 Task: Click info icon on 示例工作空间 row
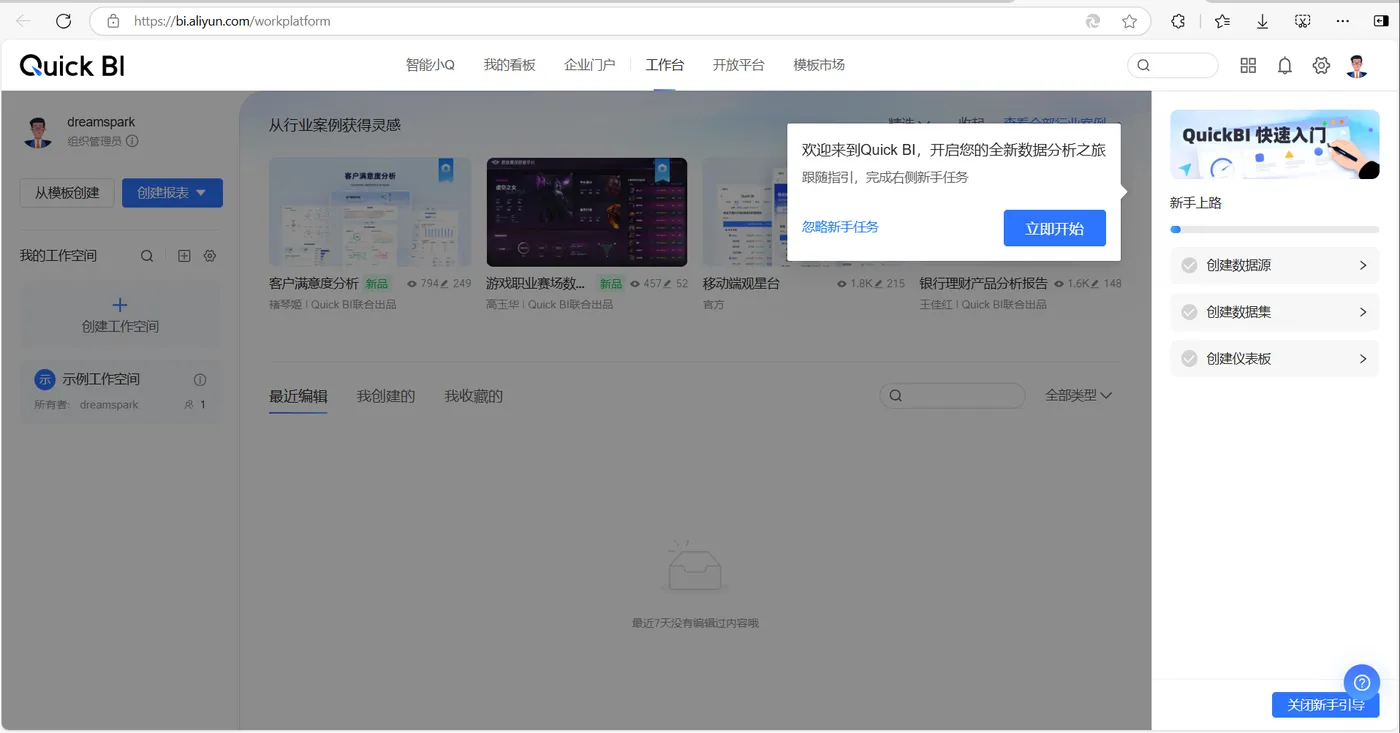(x=200, y=380)
